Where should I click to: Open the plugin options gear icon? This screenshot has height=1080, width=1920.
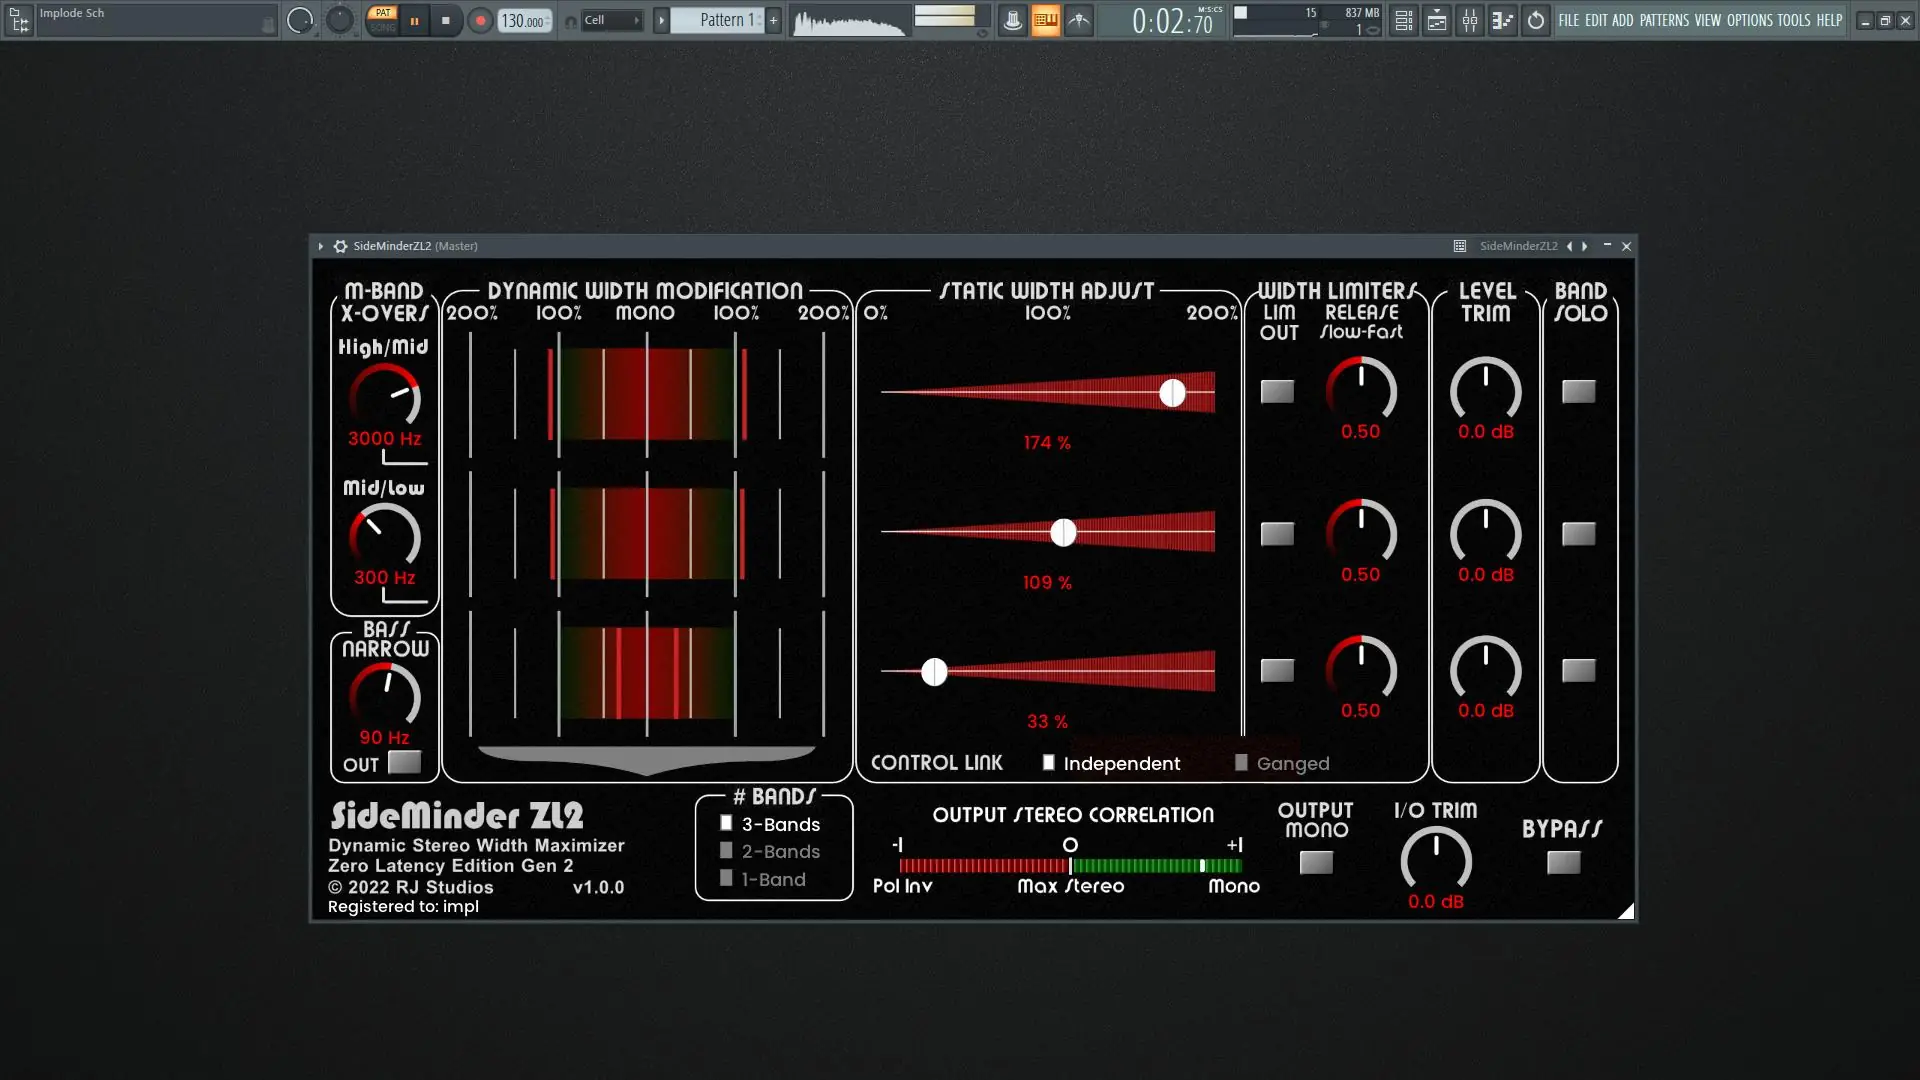pos(340,246)
